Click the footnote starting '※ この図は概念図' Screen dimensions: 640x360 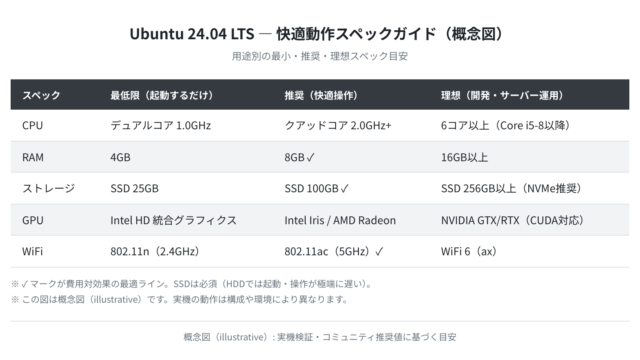(x=180, y=300)
